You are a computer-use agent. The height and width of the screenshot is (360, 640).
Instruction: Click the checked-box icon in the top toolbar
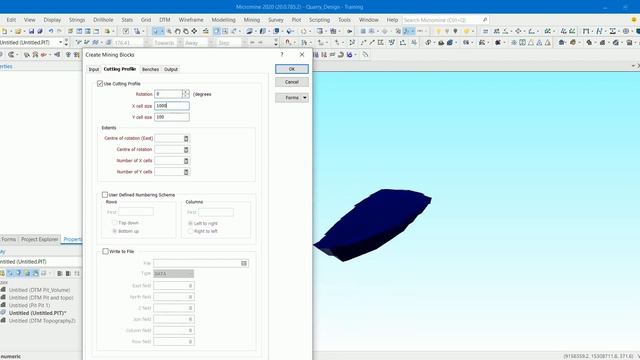click(x=126, y=31)
